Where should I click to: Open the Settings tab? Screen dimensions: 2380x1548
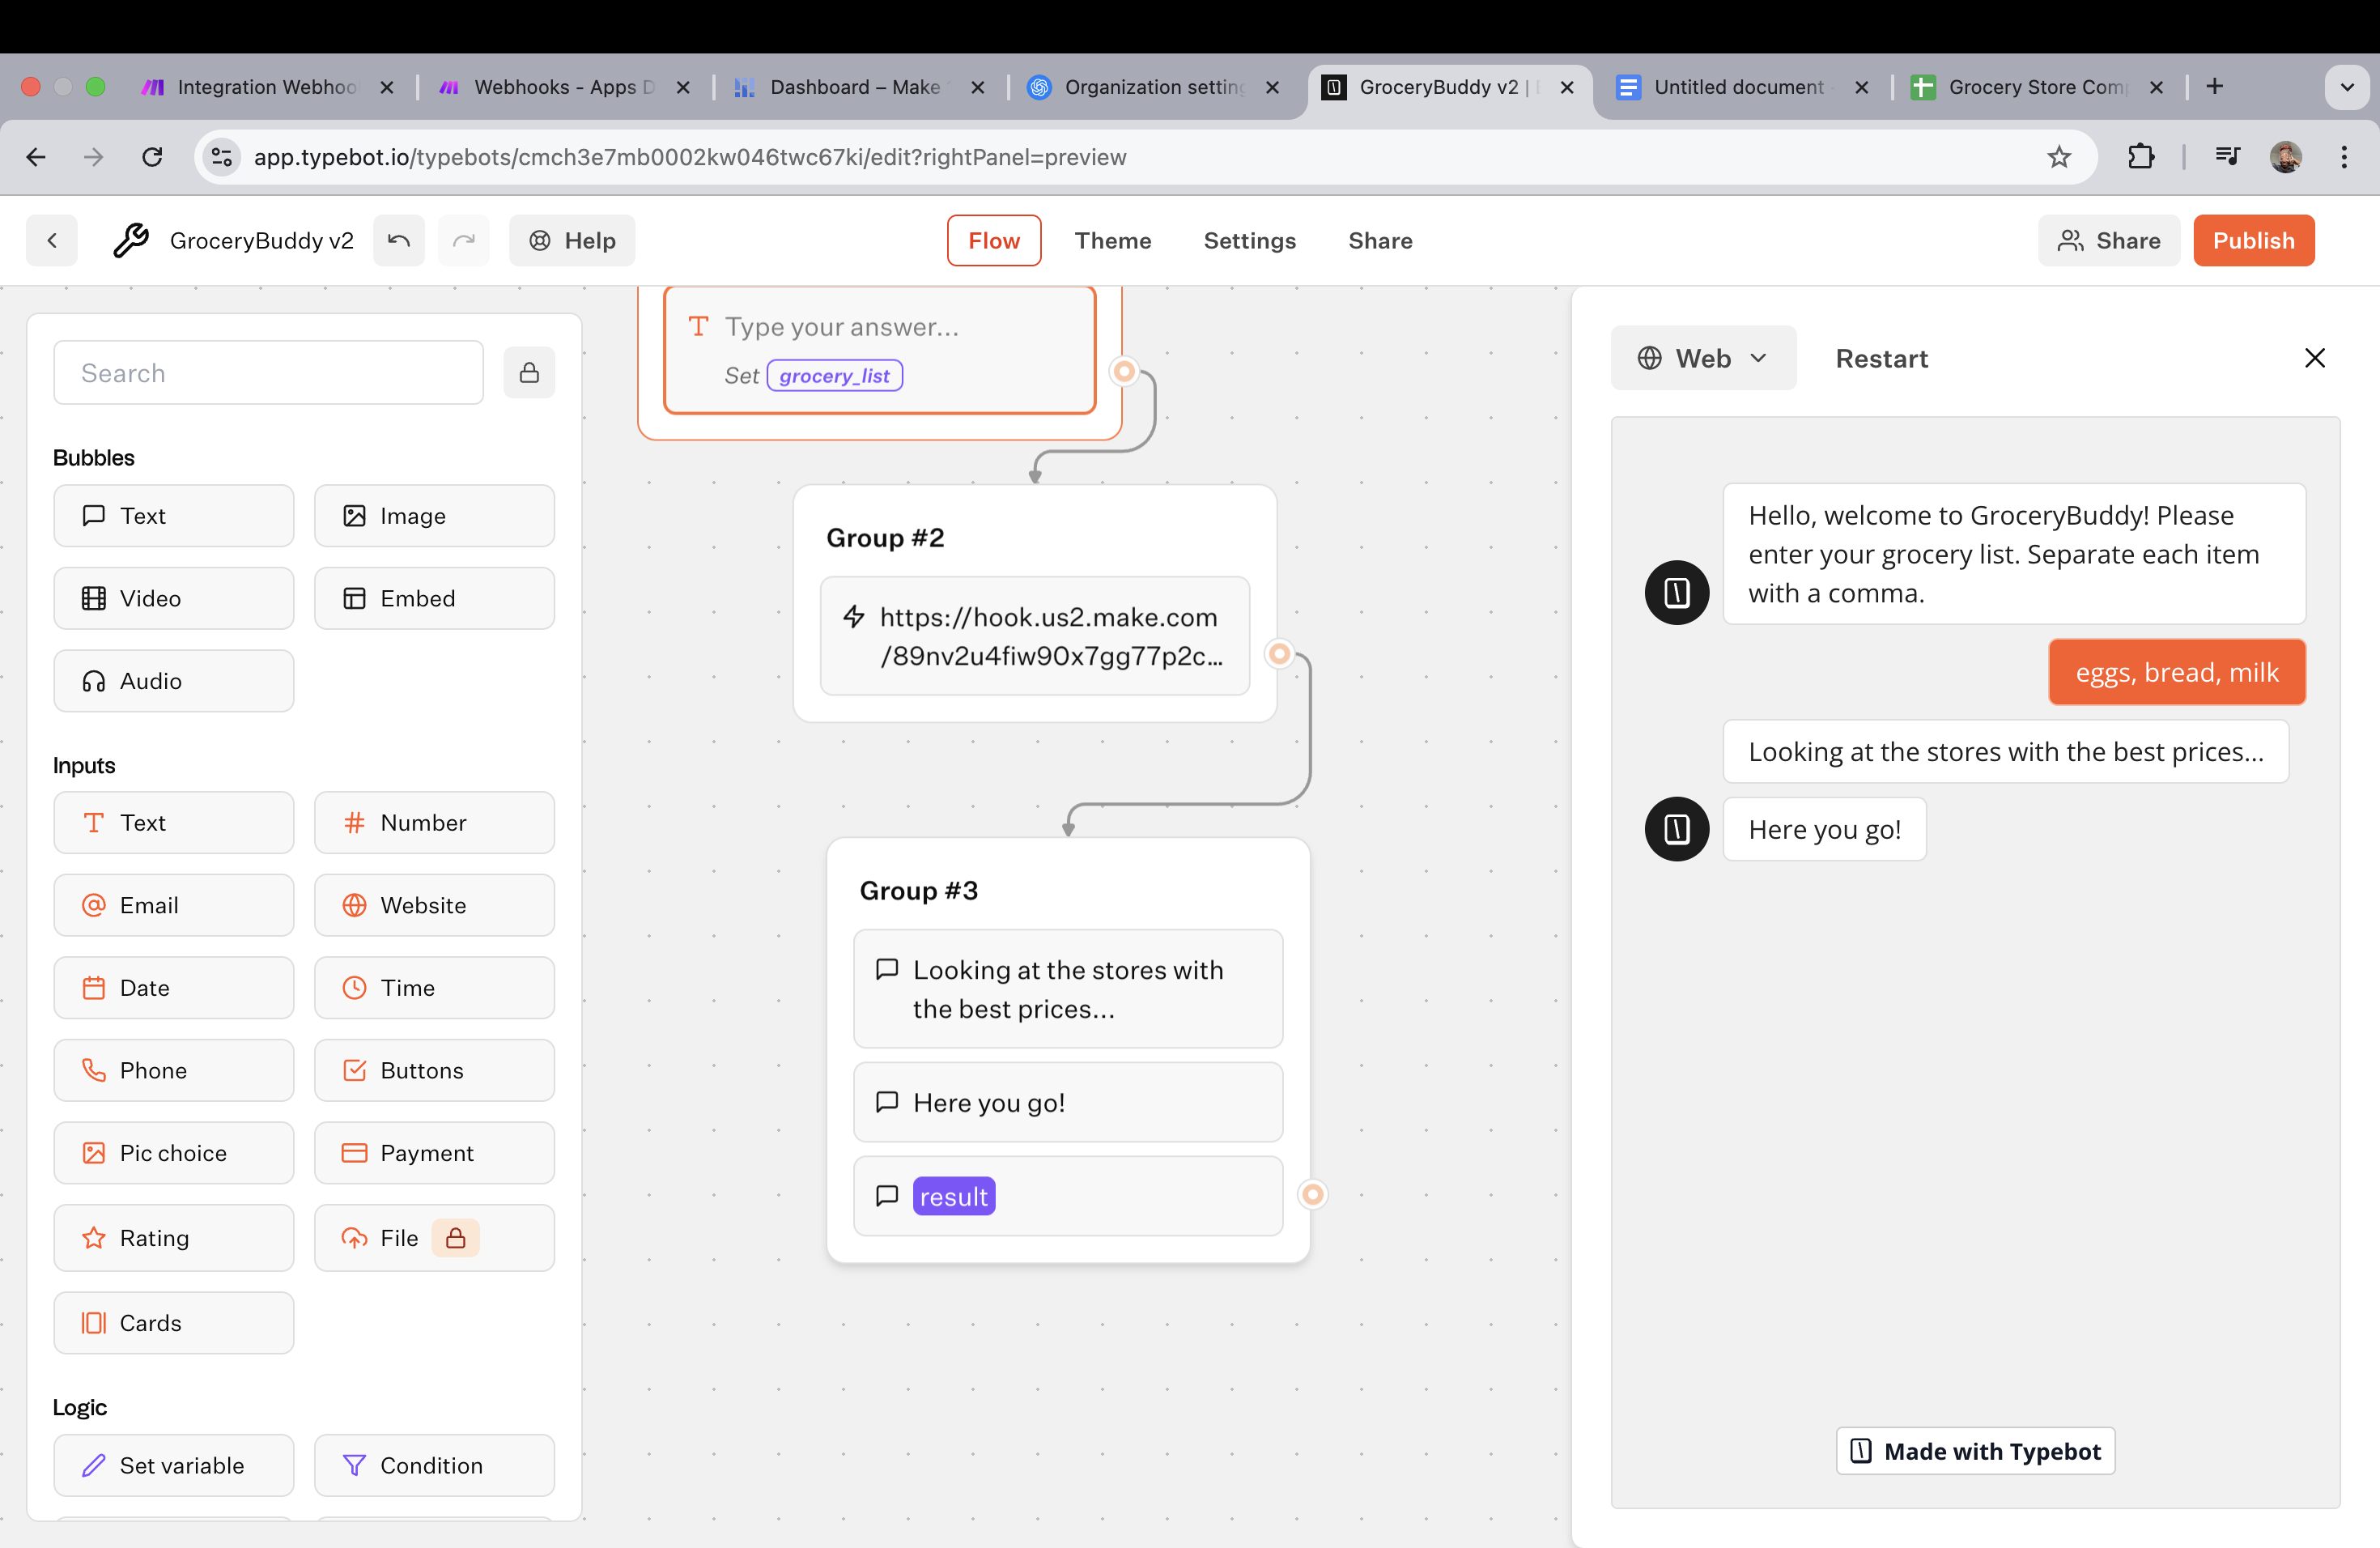point(1249,240)
